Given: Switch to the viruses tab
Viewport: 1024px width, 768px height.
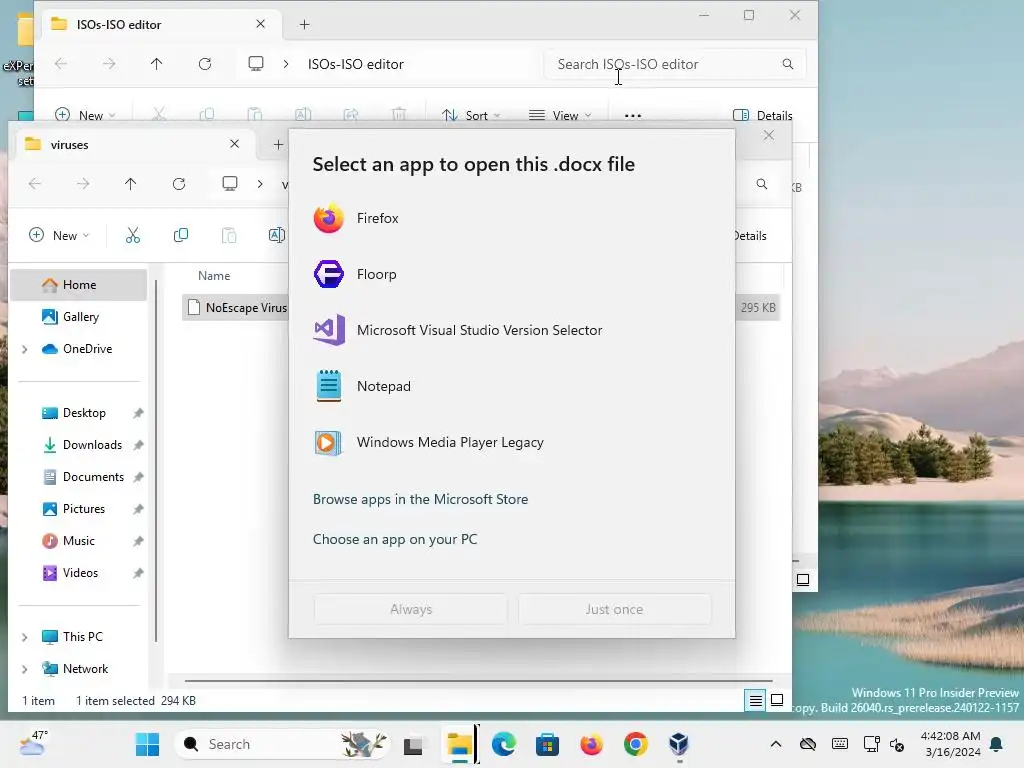Looking at the screenshot, I should point(134,144).
